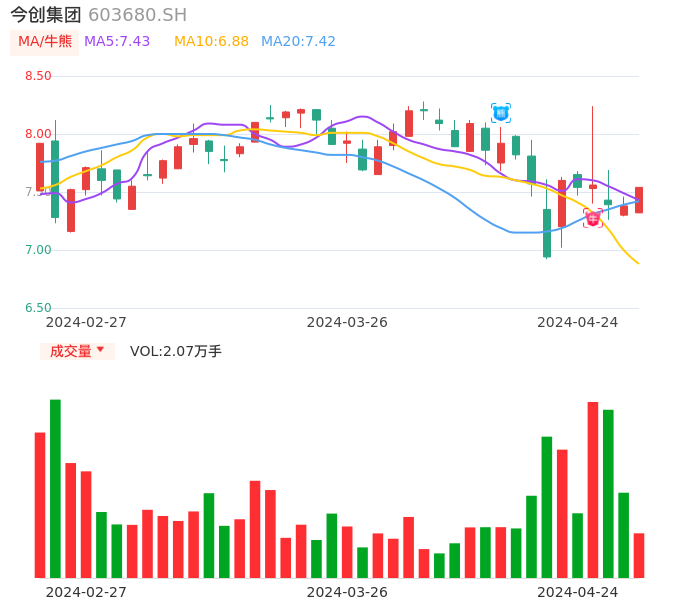This screenshot has height=606, width=686.
Task: Click the red bull signal marker icon
Action: click(x=593, y=218)
